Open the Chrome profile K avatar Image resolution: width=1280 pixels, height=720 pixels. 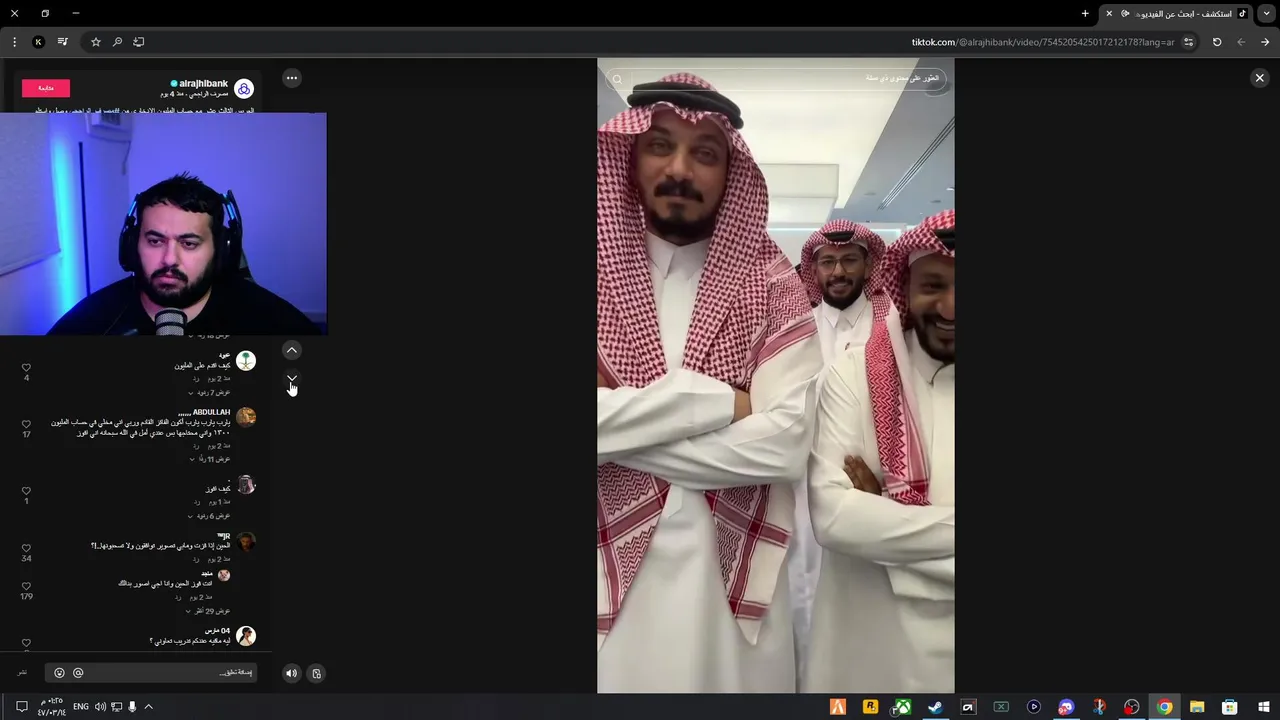point(38,42)
